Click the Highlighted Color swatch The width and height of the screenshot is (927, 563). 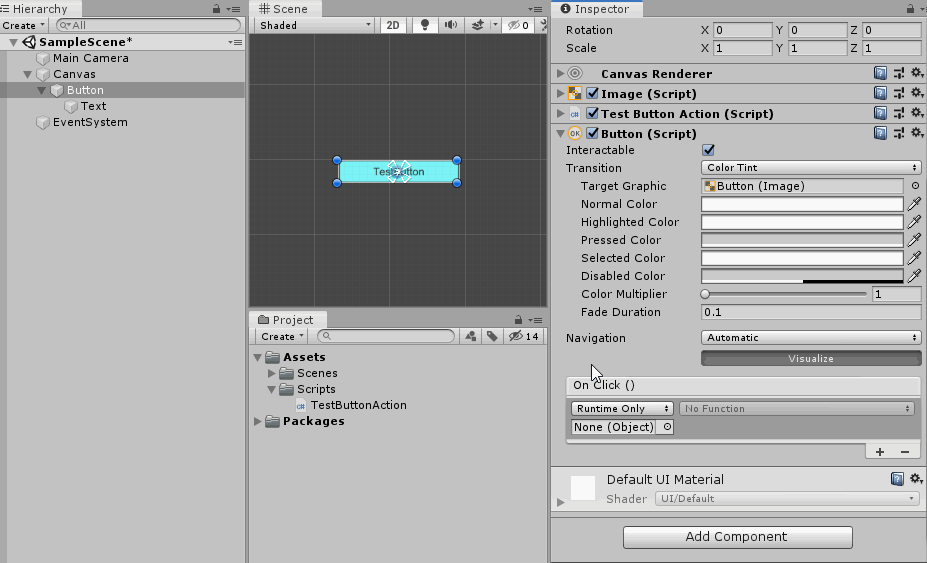pyautogui.click(x=802, y=222)
